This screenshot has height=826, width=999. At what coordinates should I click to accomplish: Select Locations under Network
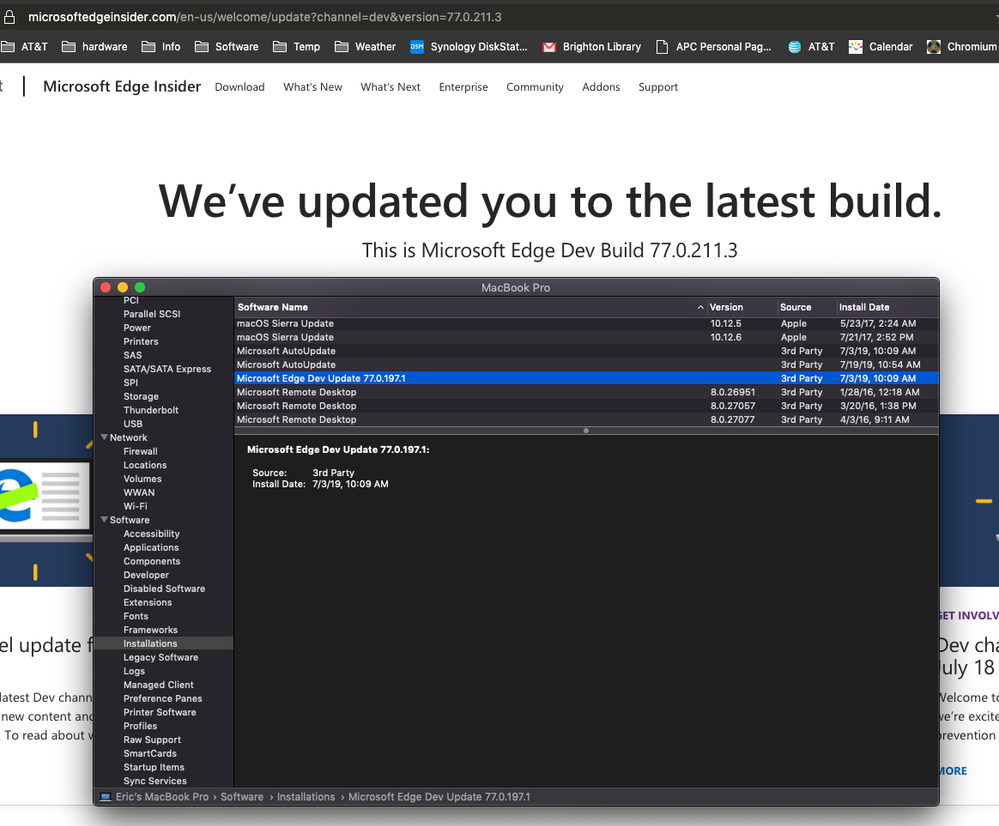[145, 465]
